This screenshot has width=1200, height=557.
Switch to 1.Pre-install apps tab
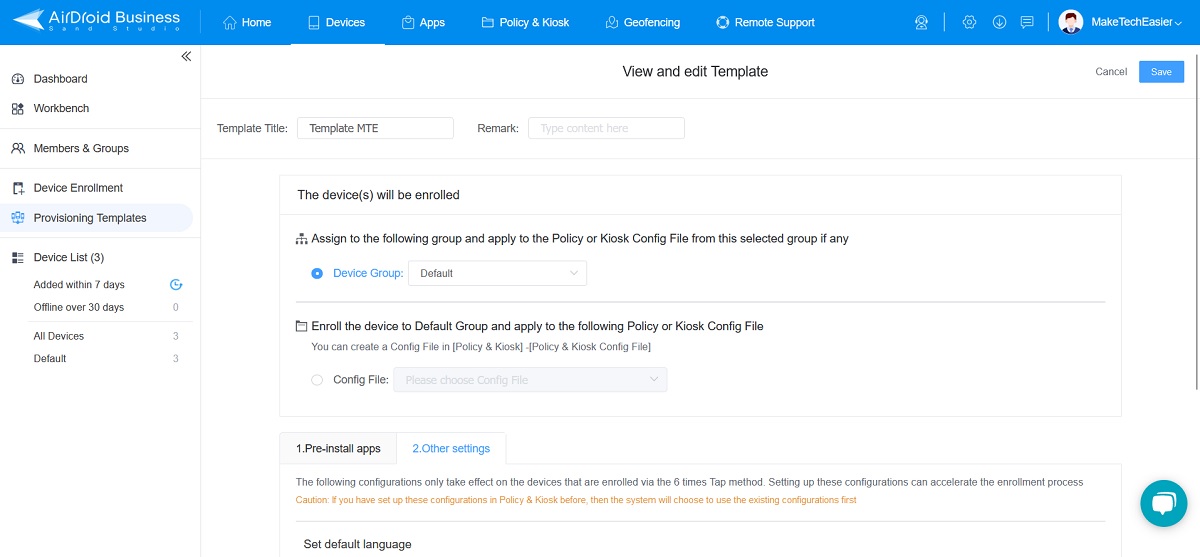click(338, 449)
